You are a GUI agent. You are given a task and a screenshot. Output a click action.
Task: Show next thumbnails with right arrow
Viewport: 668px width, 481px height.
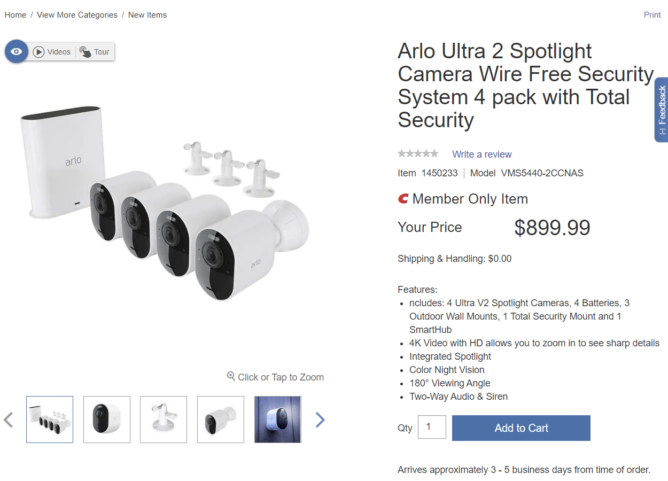(x=320, y=420)
